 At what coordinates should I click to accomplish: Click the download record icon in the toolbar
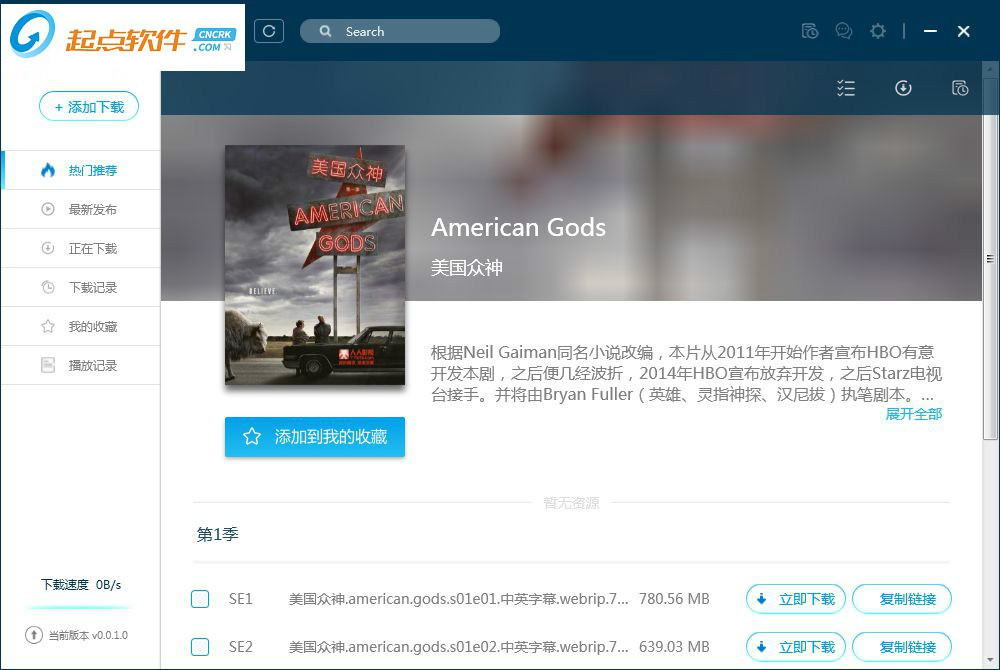(960, 88)
